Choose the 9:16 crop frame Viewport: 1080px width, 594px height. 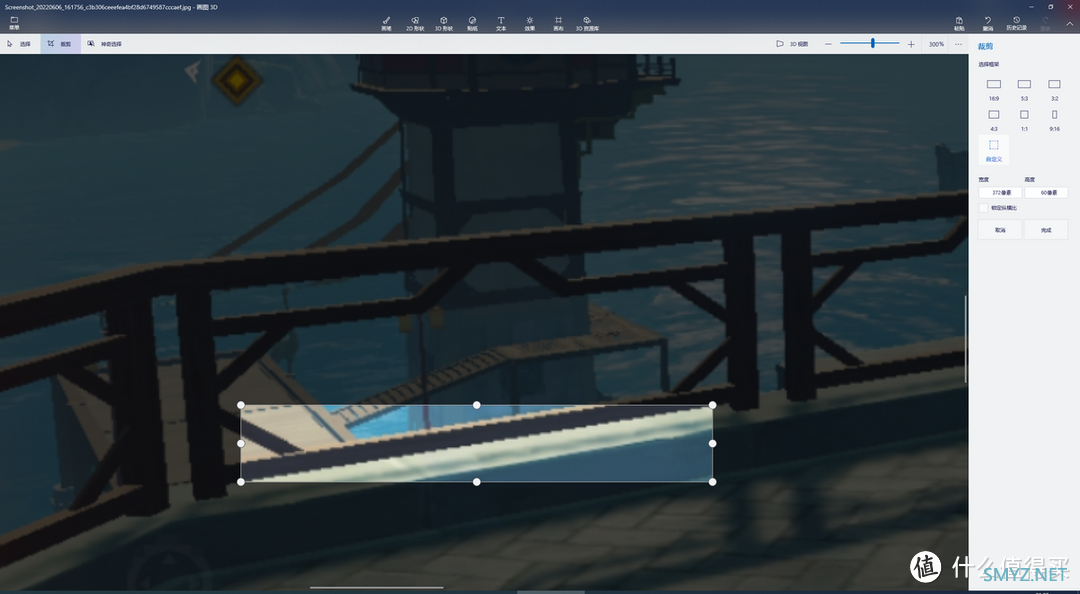[1055, 119]
